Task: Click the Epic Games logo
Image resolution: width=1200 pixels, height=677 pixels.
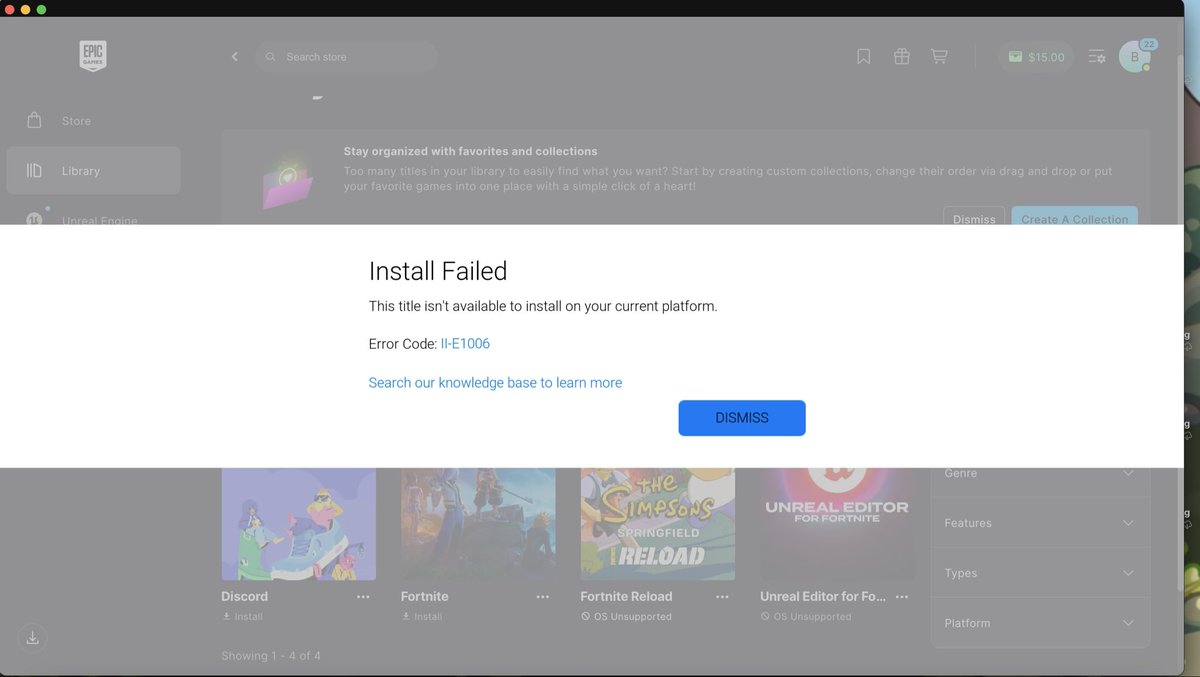Action: tap(93, 56)
